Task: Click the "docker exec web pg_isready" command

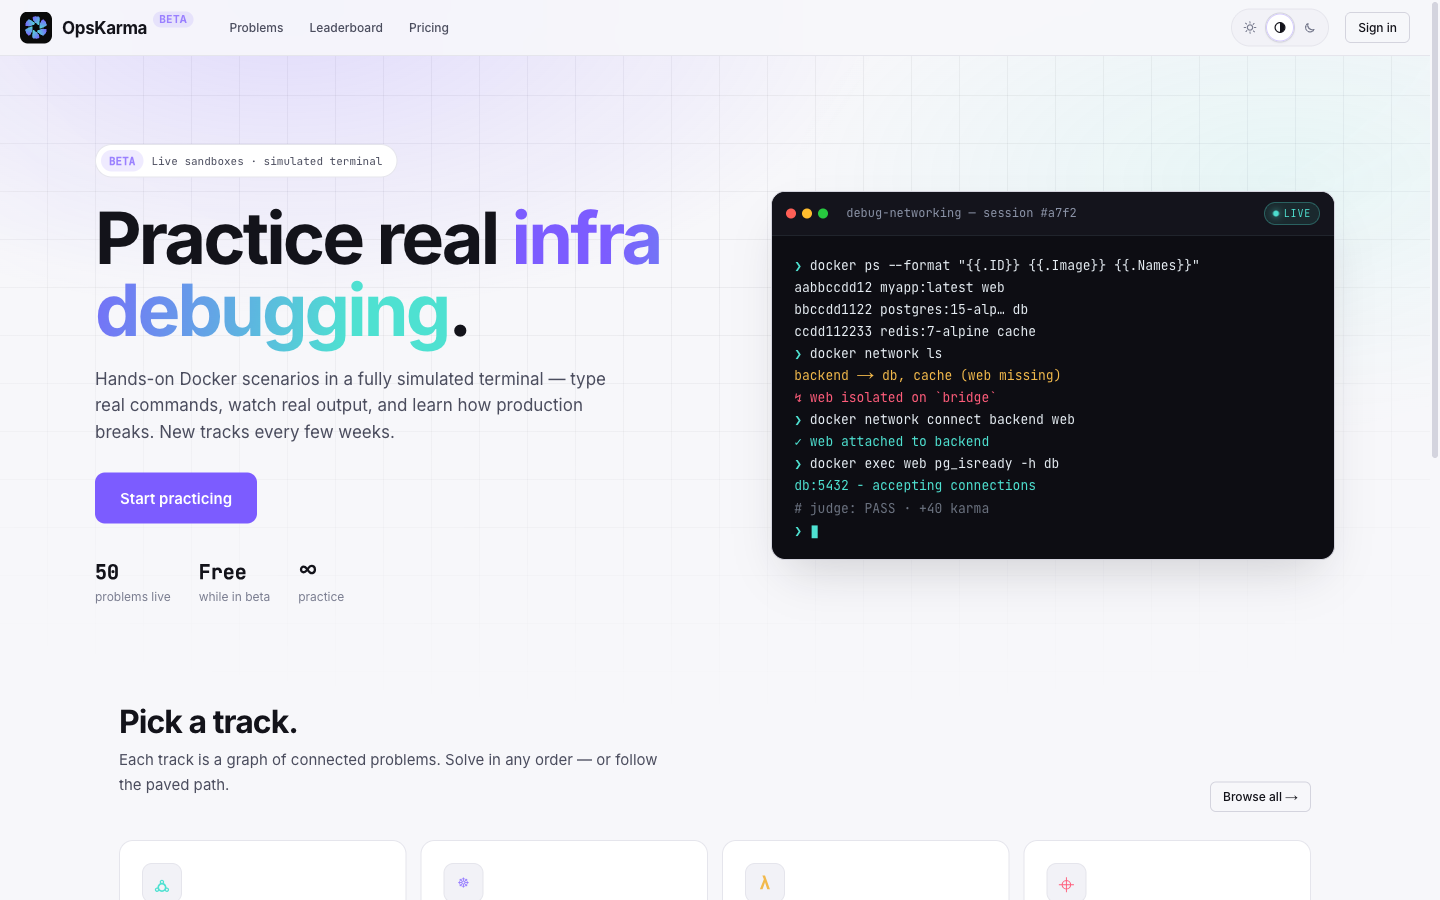Action: tap(926, 464)
